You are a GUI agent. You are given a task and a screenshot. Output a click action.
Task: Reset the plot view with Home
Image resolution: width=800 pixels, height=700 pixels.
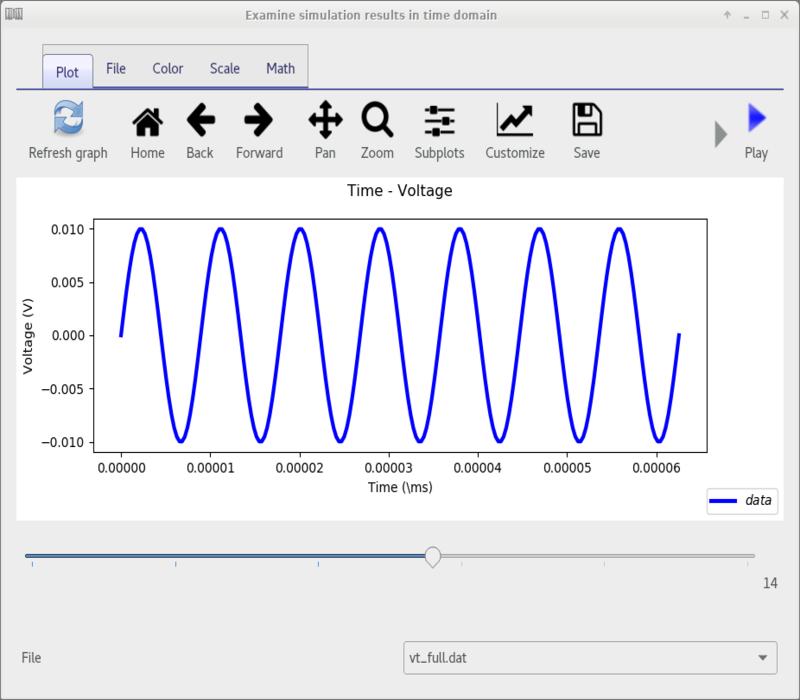[x=147, y=122]
